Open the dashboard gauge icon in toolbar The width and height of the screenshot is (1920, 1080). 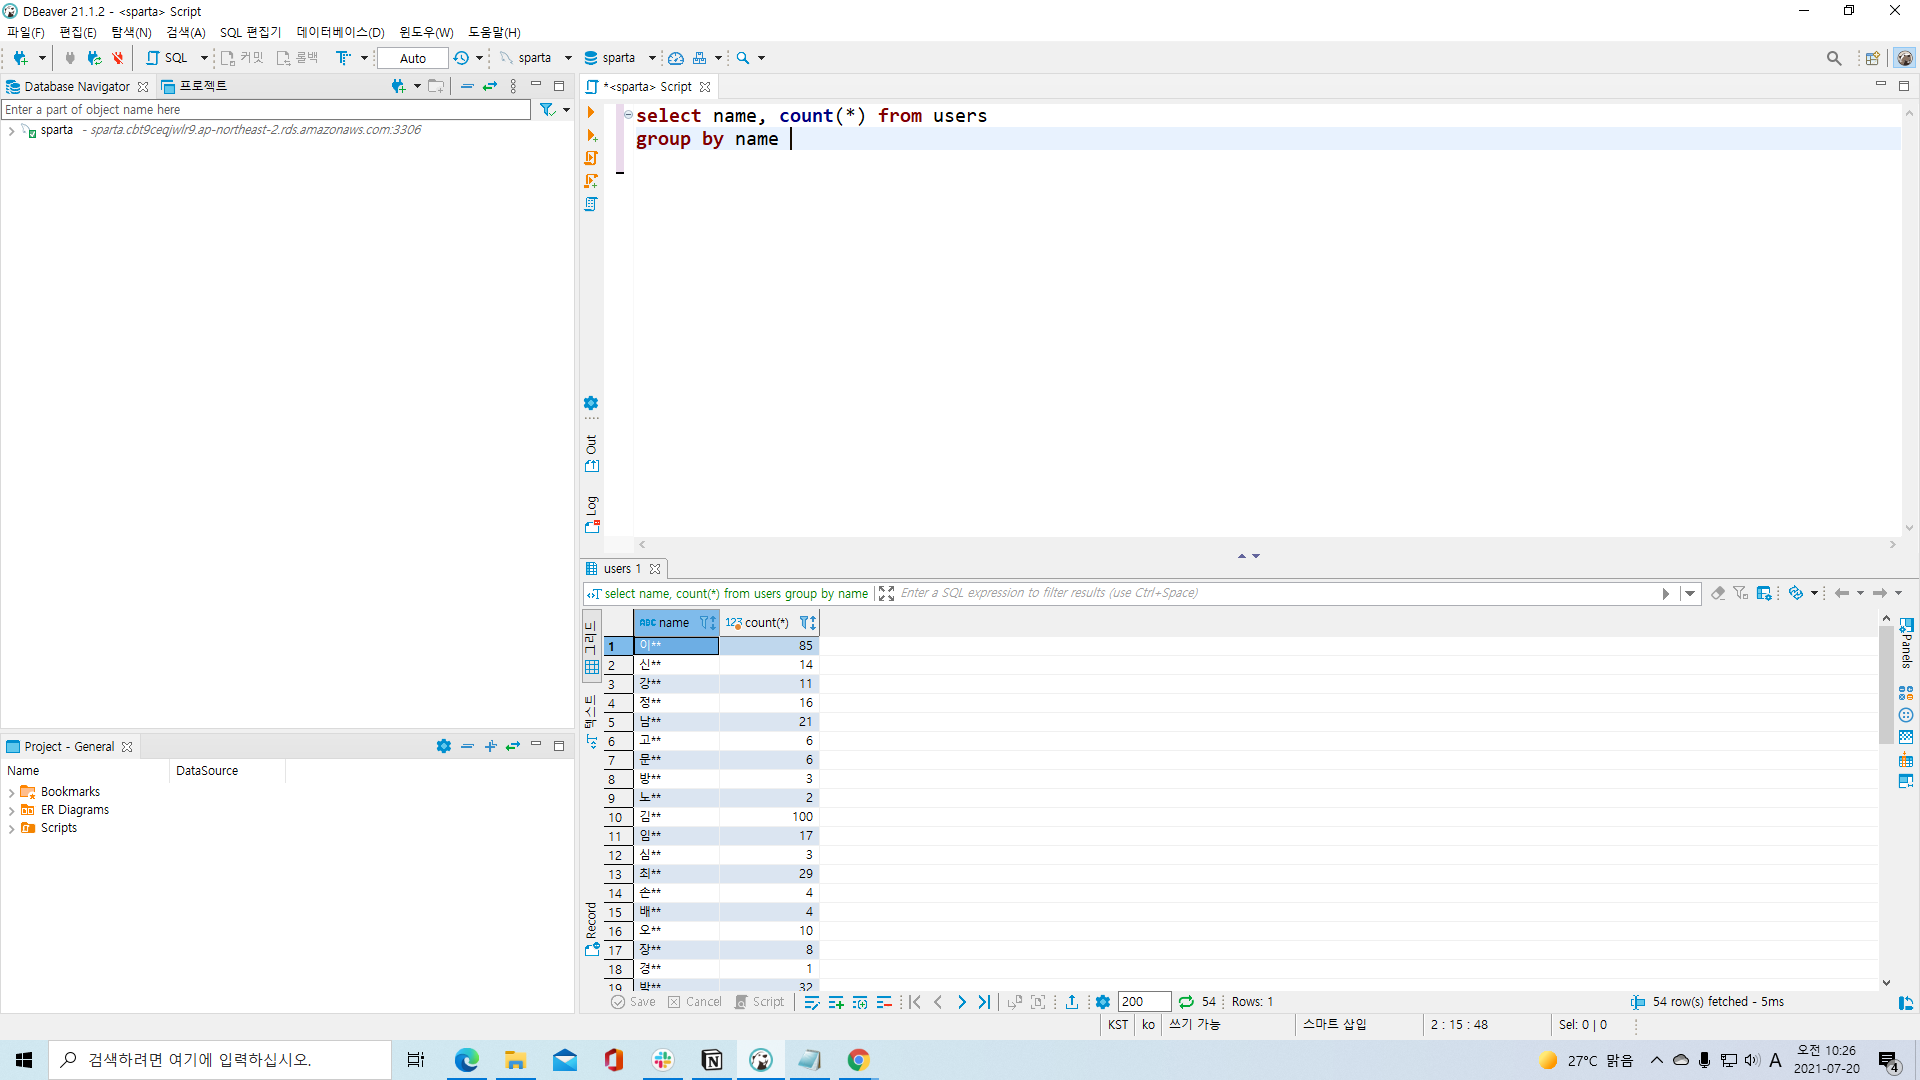[676, 58]
